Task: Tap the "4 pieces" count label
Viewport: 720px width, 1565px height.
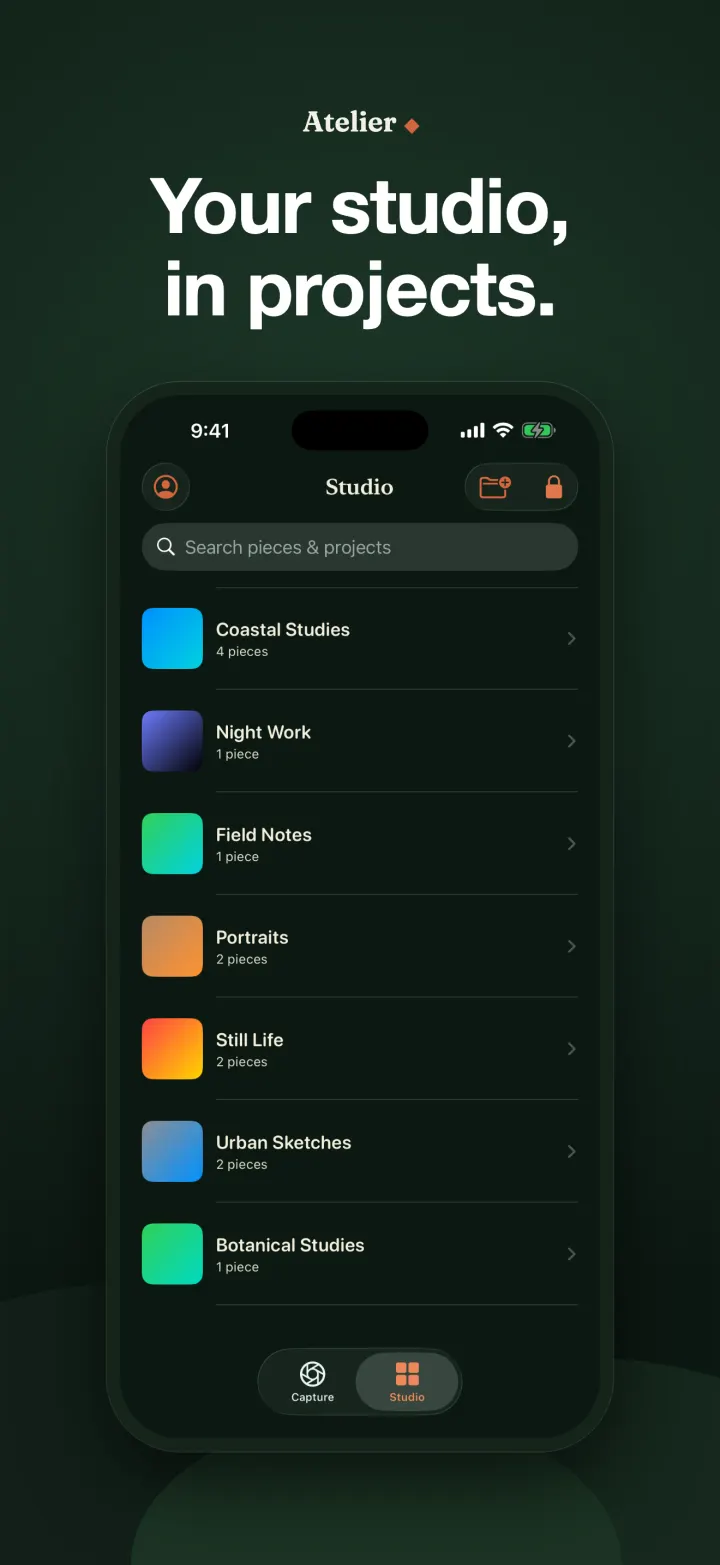Action: pyautogui.click(x=242, y=652)
